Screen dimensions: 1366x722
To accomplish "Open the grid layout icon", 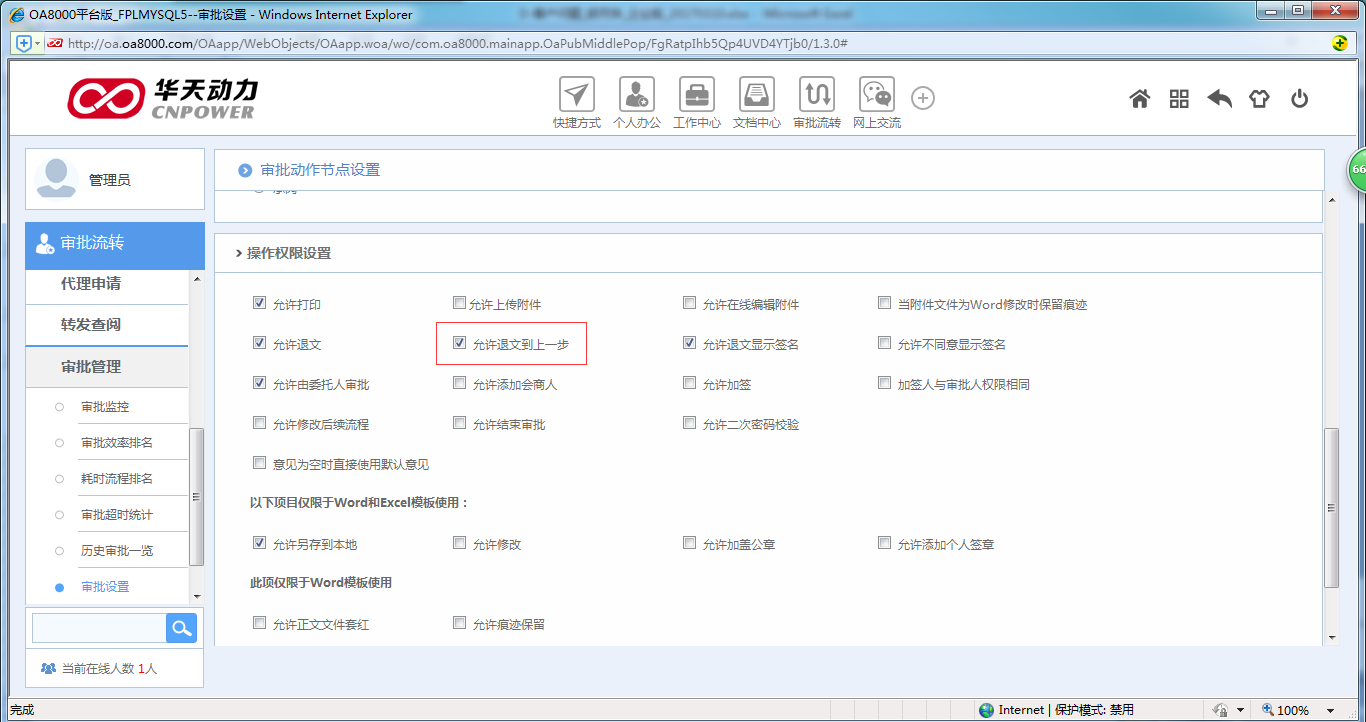I will pos(1179,98).
